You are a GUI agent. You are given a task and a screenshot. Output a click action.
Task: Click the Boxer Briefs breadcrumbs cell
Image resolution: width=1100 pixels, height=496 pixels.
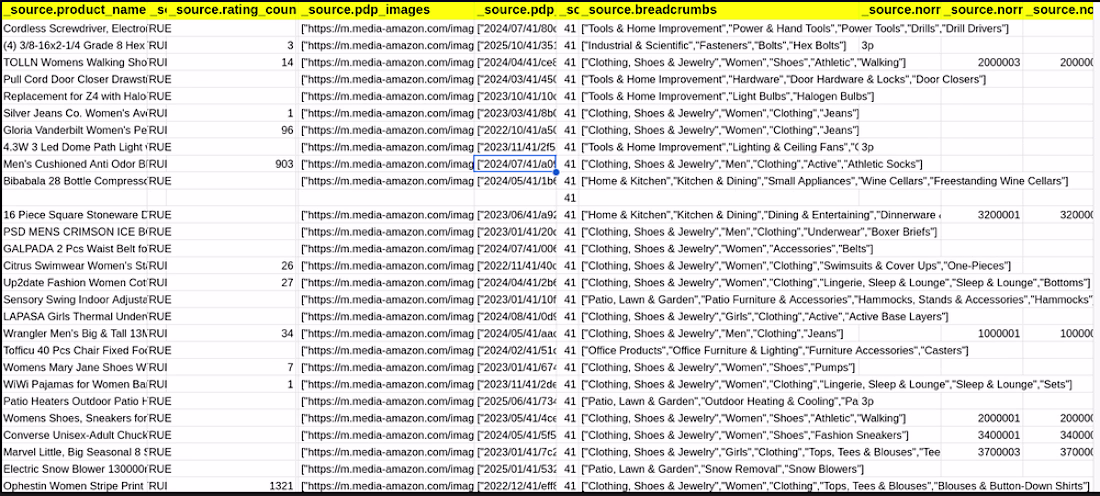[x=759, y=232]
